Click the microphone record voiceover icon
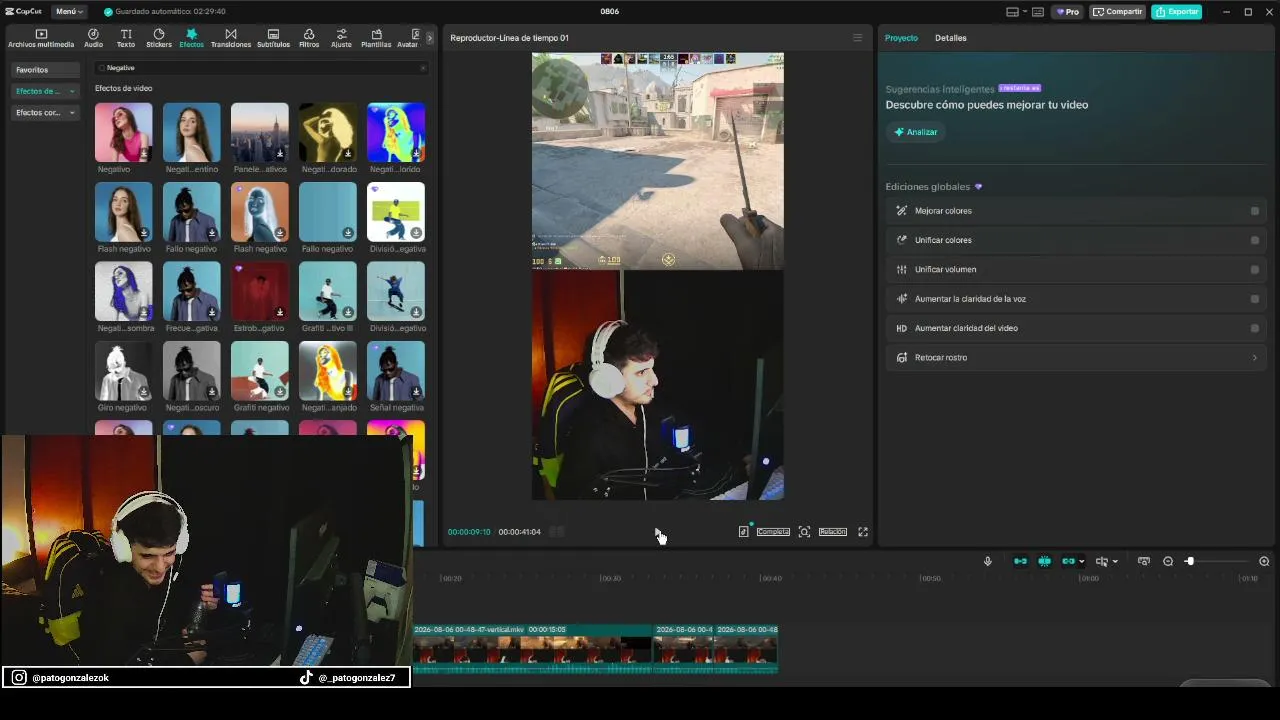 (x=988, y=562)
